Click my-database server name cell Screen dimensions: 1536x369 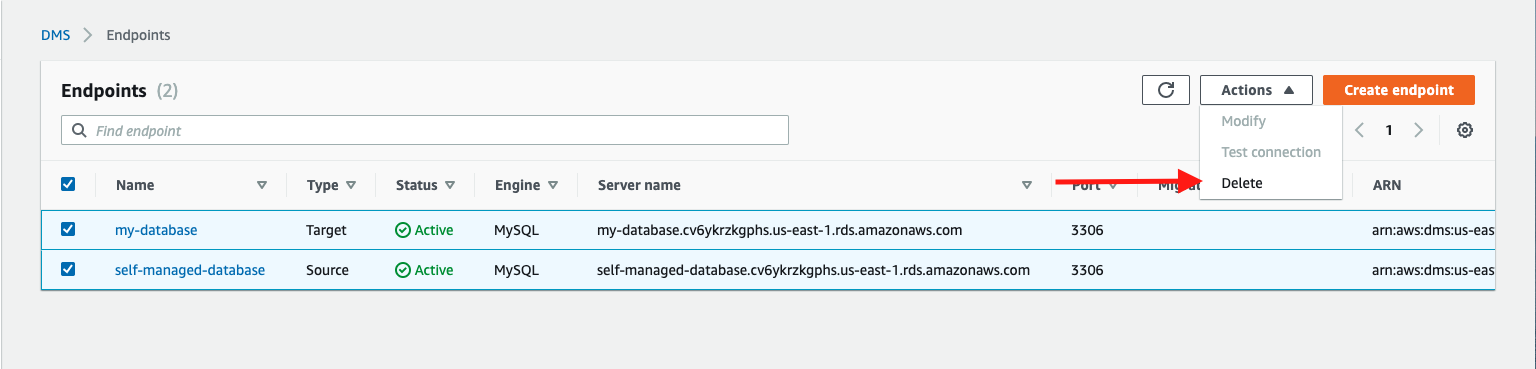click(x=779, y=230)
